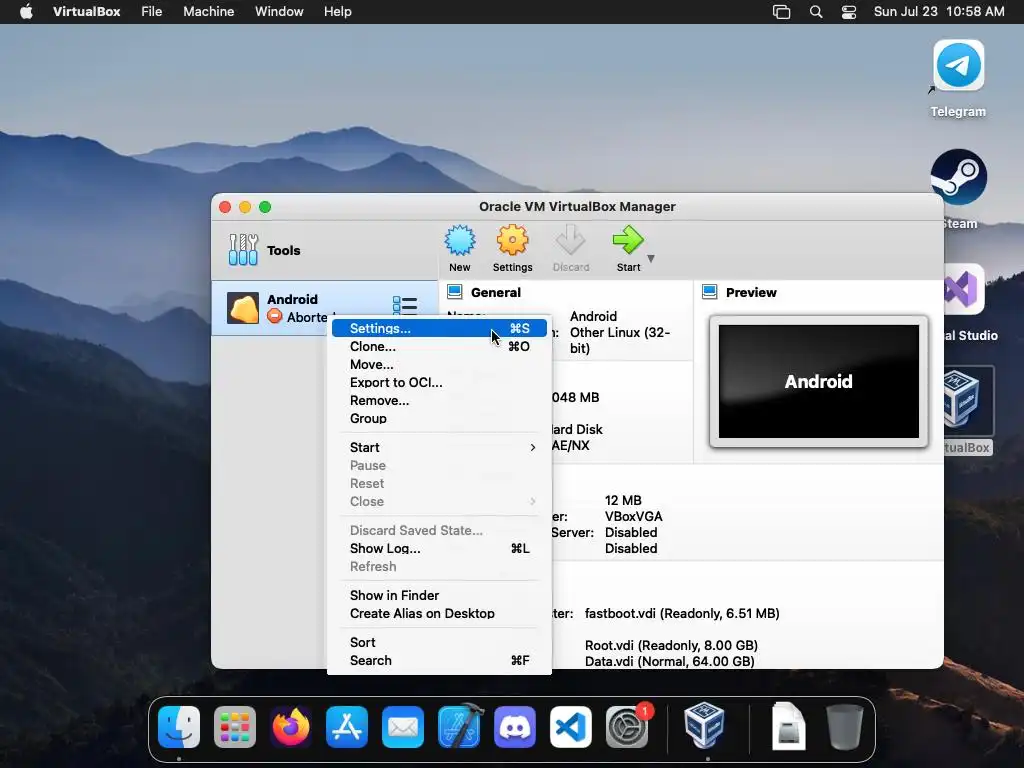The width and height of the screenshot is (1024, 768).
Task: Open the Apple menu
Action: point(26,12)
